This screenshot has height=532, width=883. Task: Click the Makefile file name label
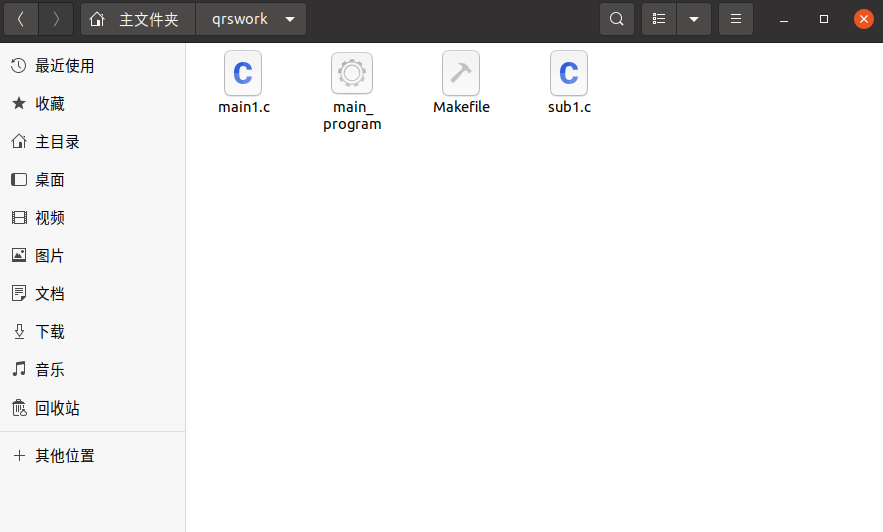pos(461,107)
